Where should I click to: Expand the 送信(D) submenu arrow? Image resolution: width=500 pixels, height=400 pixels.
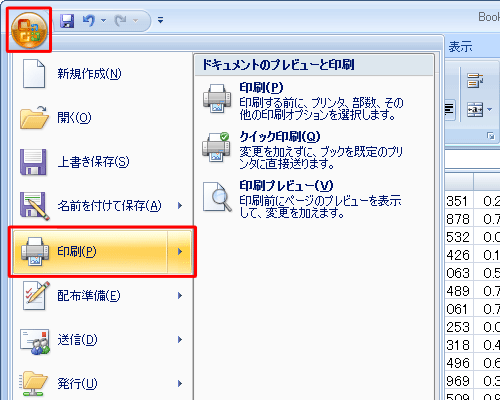pos(180,340)
